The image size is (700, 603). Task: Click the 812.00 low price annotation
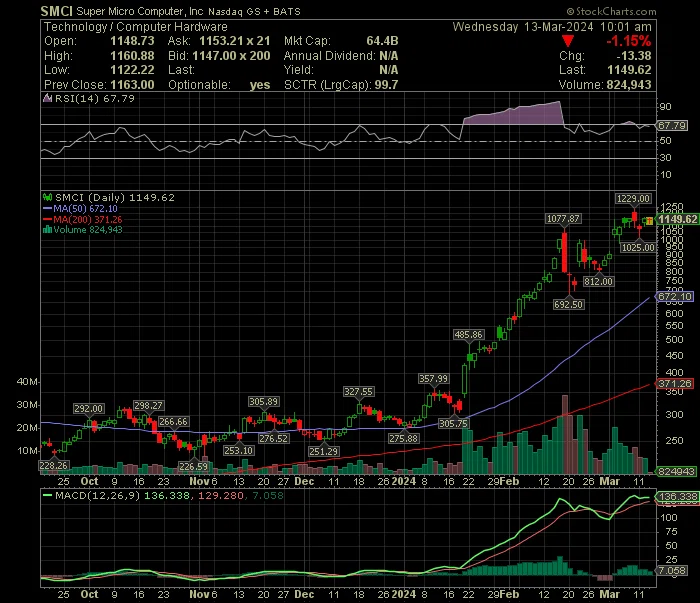tap(599, 282)
